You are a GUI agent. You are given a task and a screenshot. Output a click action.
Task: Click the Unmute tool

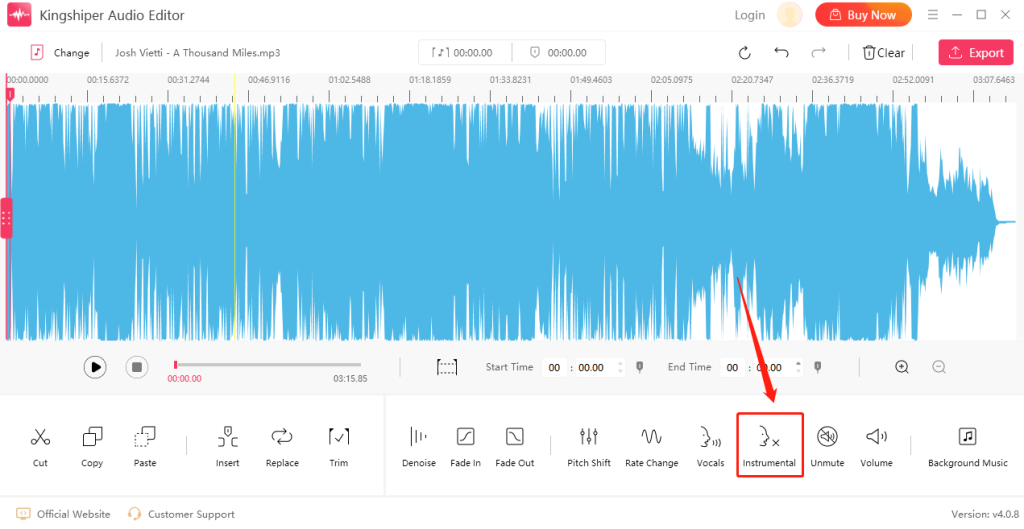(x=827, y=446)
